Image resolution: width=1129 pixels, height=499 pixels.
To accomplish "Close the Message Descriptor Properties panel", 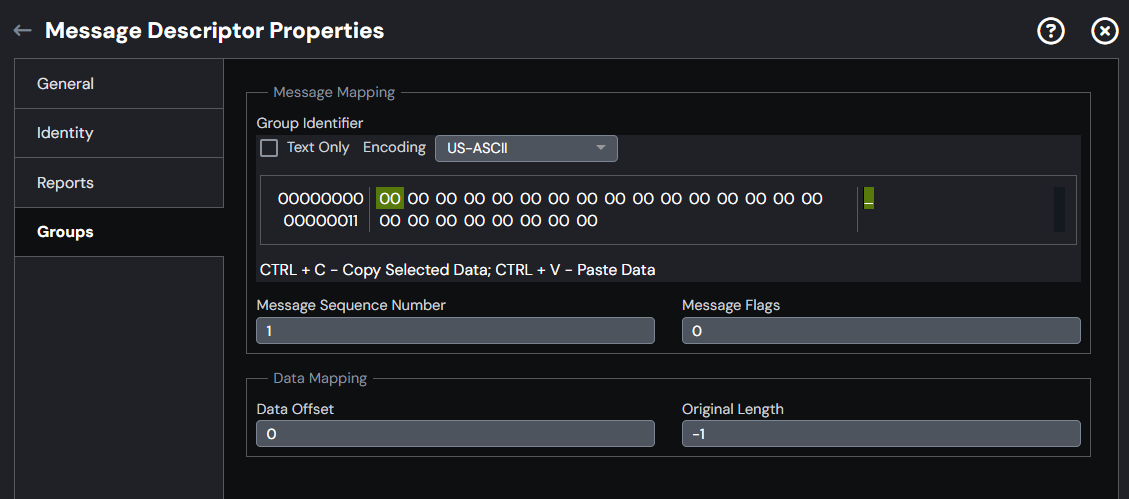I will coord(1105,31).
